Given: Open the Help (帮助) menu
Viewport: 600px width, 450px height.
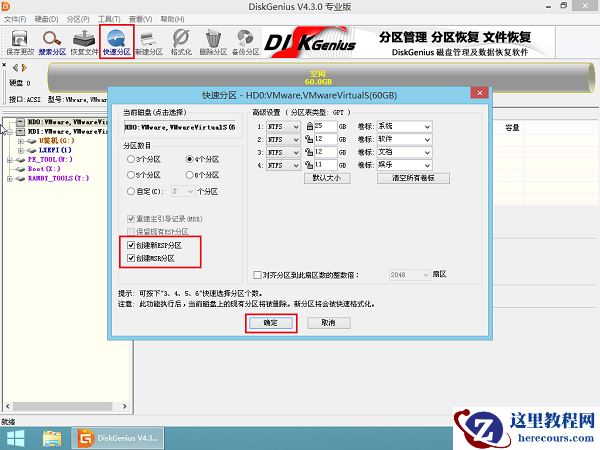Looking at the screenshot, I should pyautogui.click(x=172, y=19).
